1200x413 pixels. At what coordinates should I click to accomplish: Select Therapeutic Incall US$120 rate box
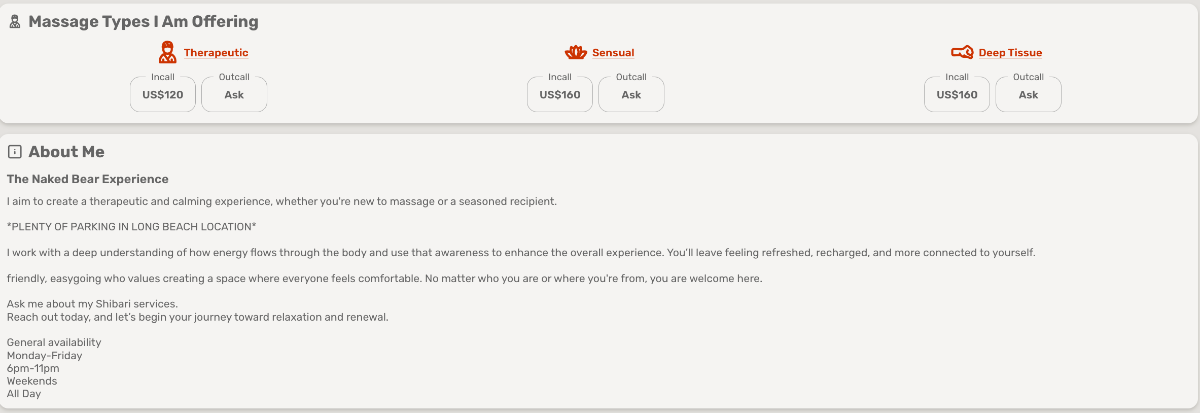[x=163, y=94]
